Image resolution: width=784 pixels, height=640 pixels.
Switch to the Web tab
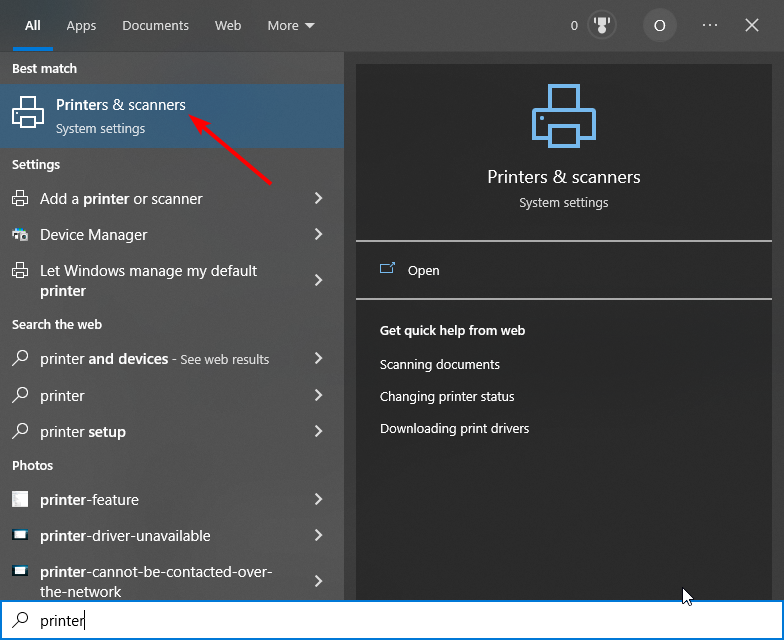pyautogui.click(x=228, y=26)
